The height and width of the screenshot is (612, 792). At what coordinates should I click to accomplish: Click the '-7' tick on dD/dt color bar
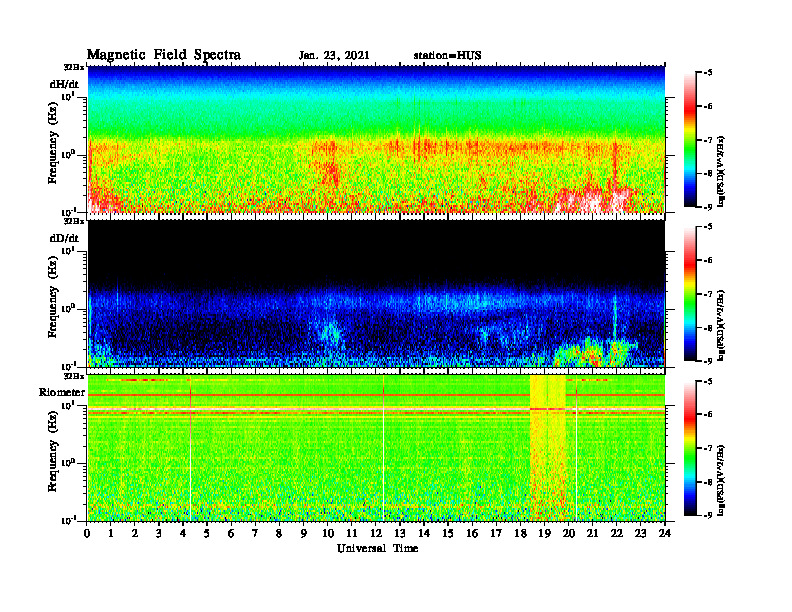[x=708, y=294]
